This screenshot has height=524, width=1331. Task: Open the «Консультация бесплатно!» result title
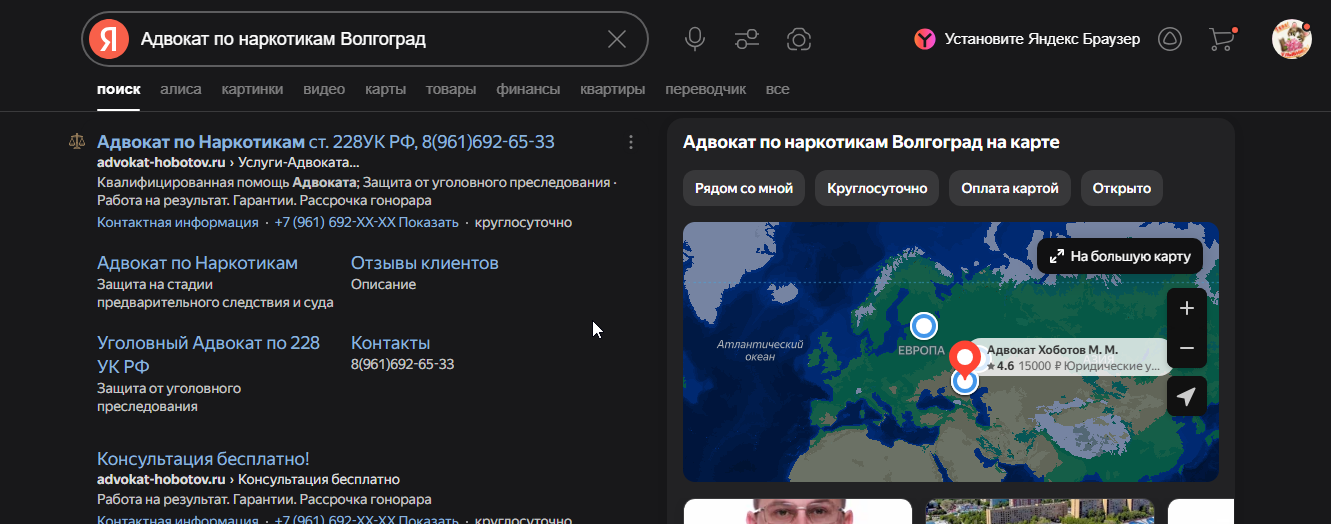coord(203,459)
